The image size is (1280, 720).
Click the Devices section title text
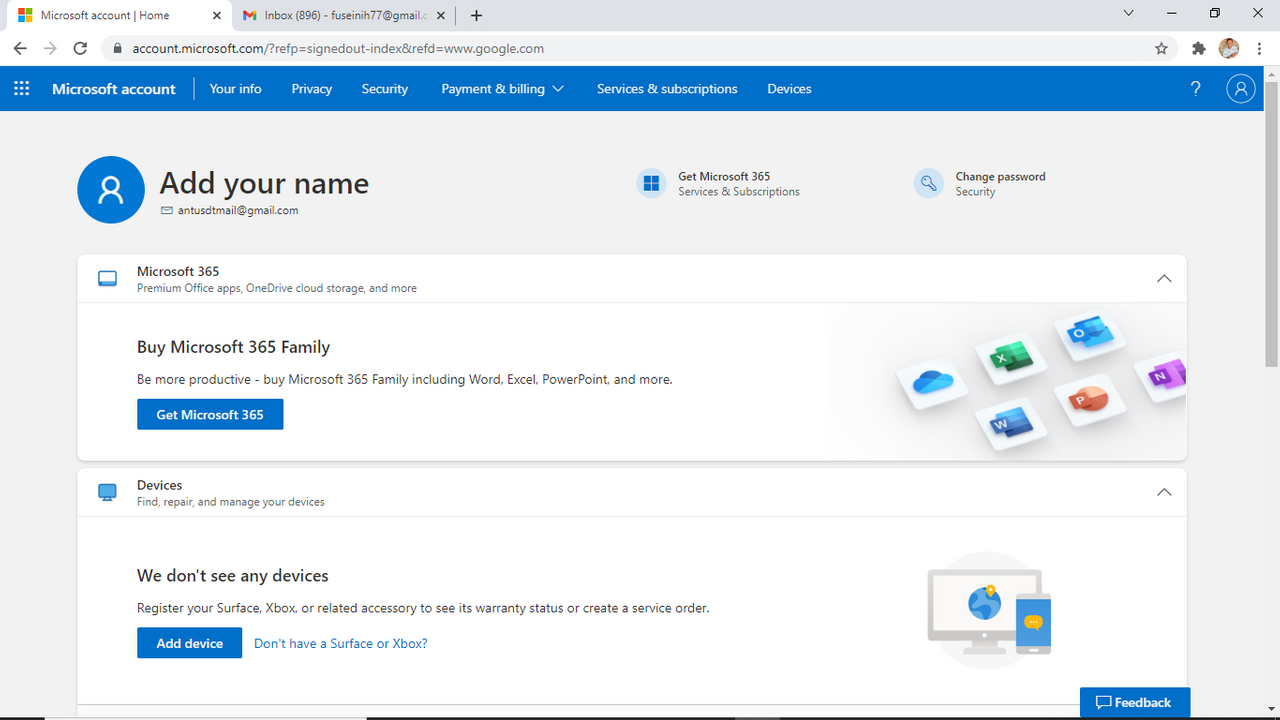pos(160,485)
